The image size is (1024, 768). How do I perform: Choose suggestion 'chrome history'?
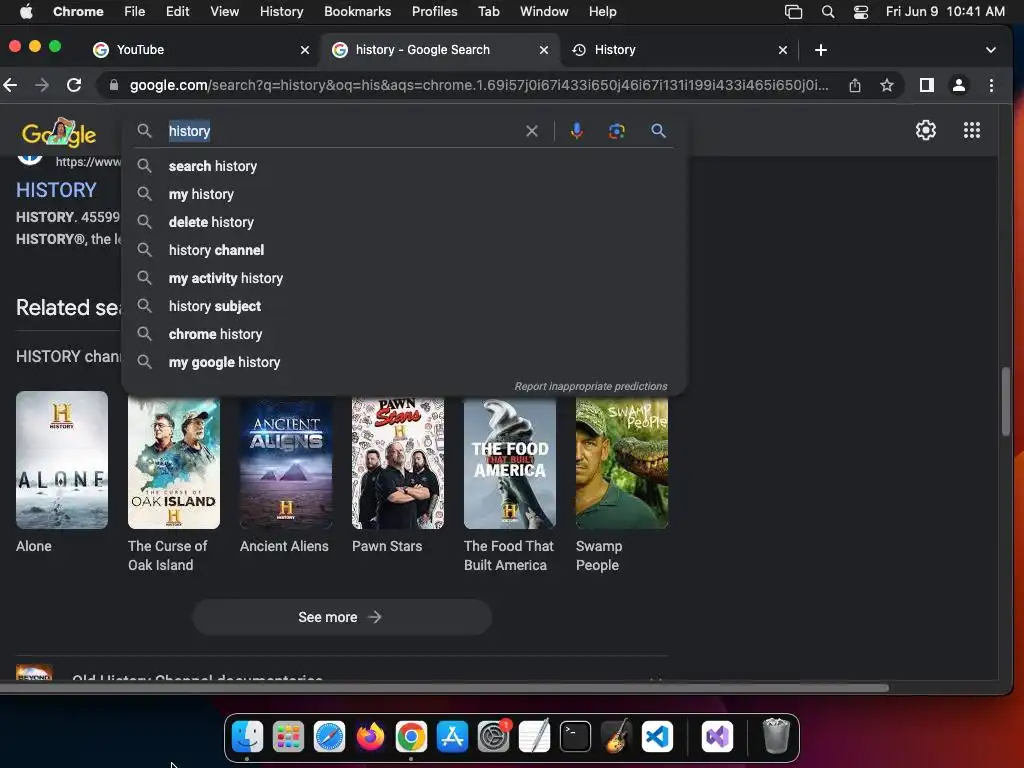click(x=404, y=334)
